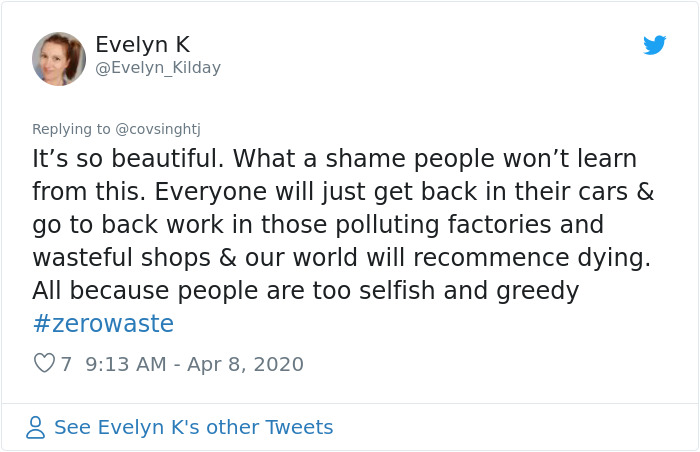Open the 9:13 AM timestamp

click(126, 364)
